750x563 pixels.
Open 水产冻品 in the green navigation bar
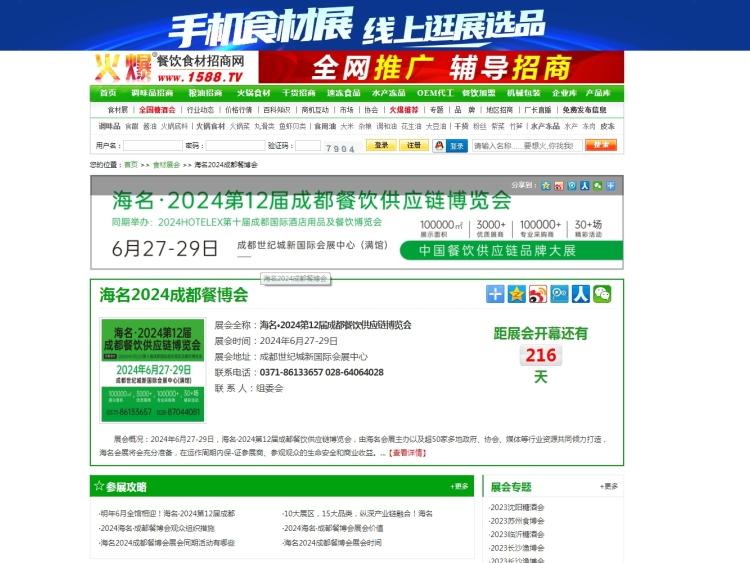(388, 93)
